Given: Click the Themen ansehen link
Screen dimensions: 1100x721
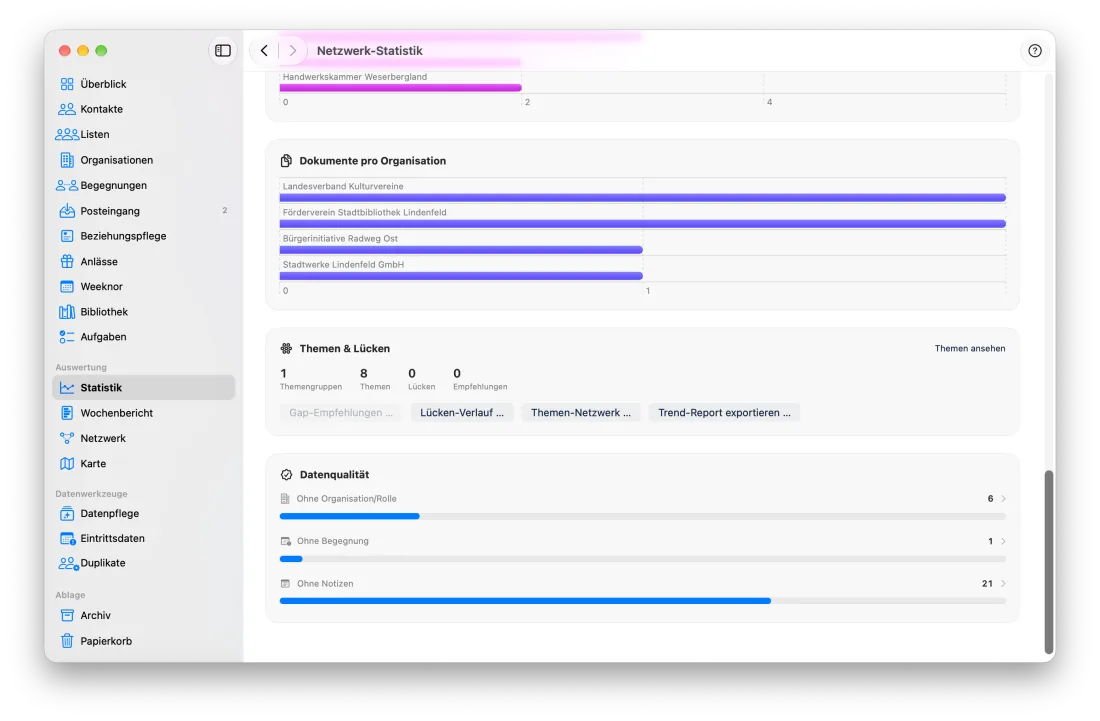Looking at the screenshot, I should coord(970,349).
